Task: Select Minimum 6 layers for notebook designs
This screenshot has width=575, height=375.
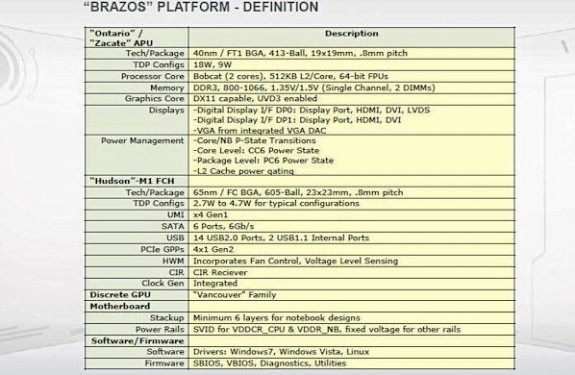Action: 276,318
